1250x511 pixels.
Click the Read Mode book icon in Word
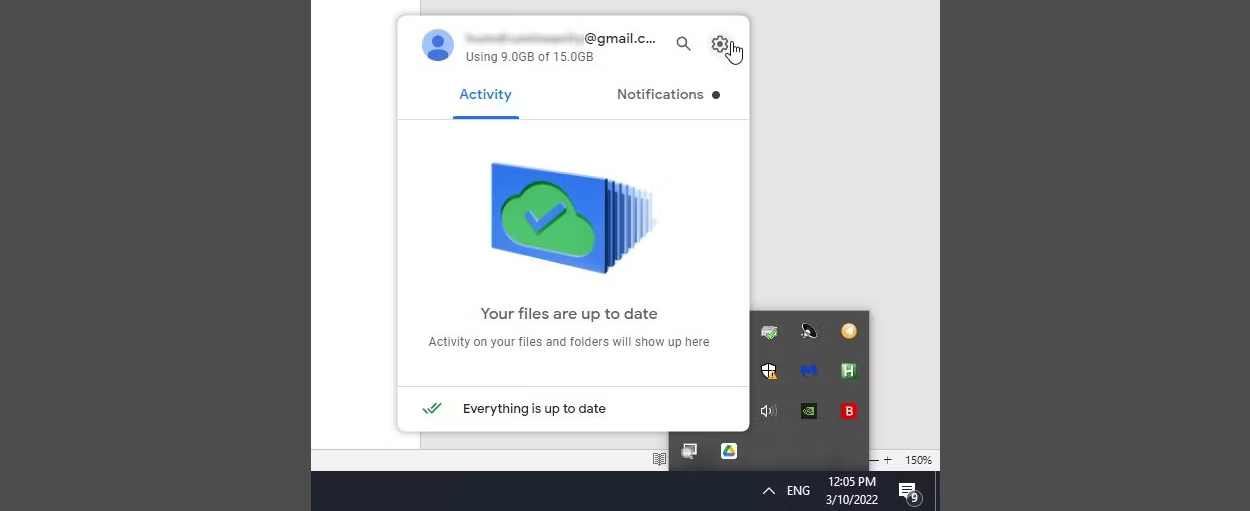tap(659, 460)
